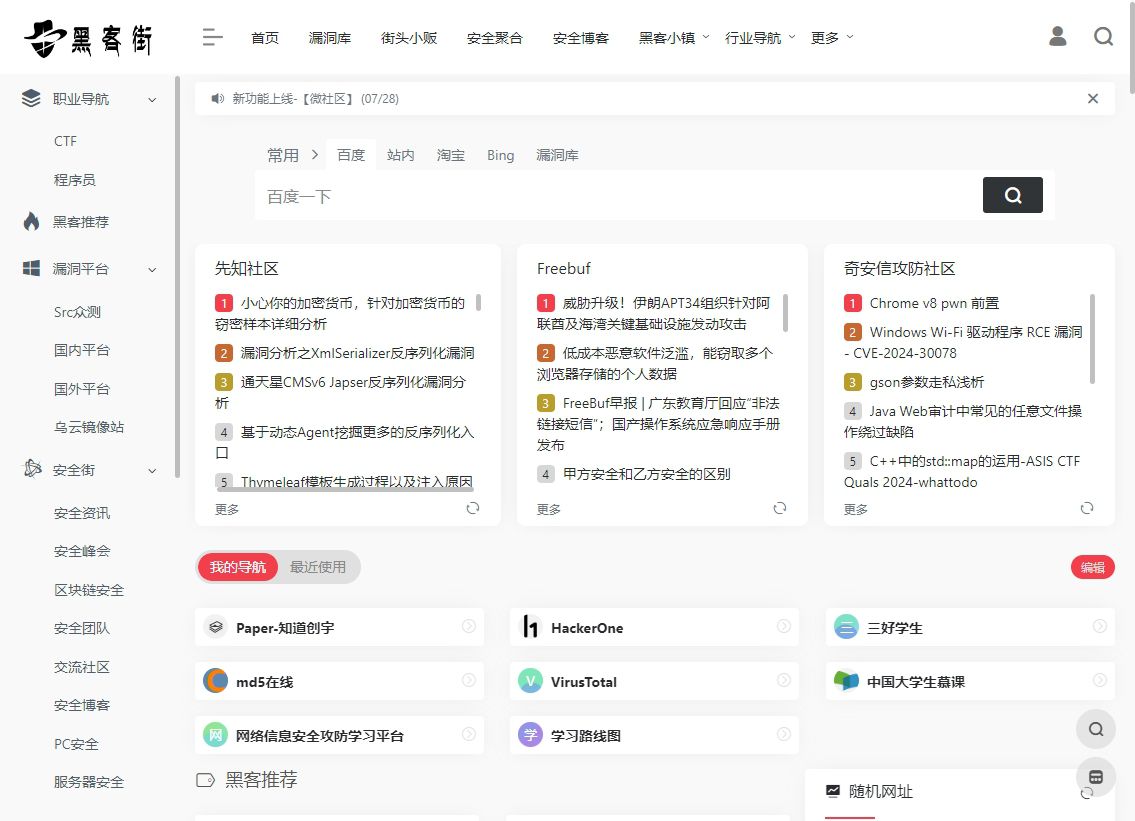Click the 黑客推荐 section tag icon
Viewport: 1135px width, 821px height.
[206, 780]
